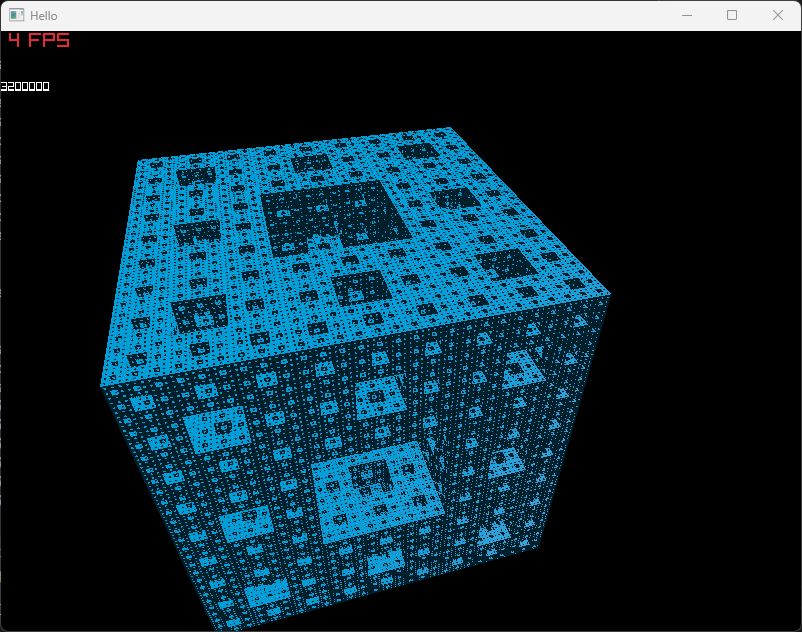Image resolution: width=802 pixels, height=632 pixels.
Task: Minimize the Hello window
Action: coord(687,15)
